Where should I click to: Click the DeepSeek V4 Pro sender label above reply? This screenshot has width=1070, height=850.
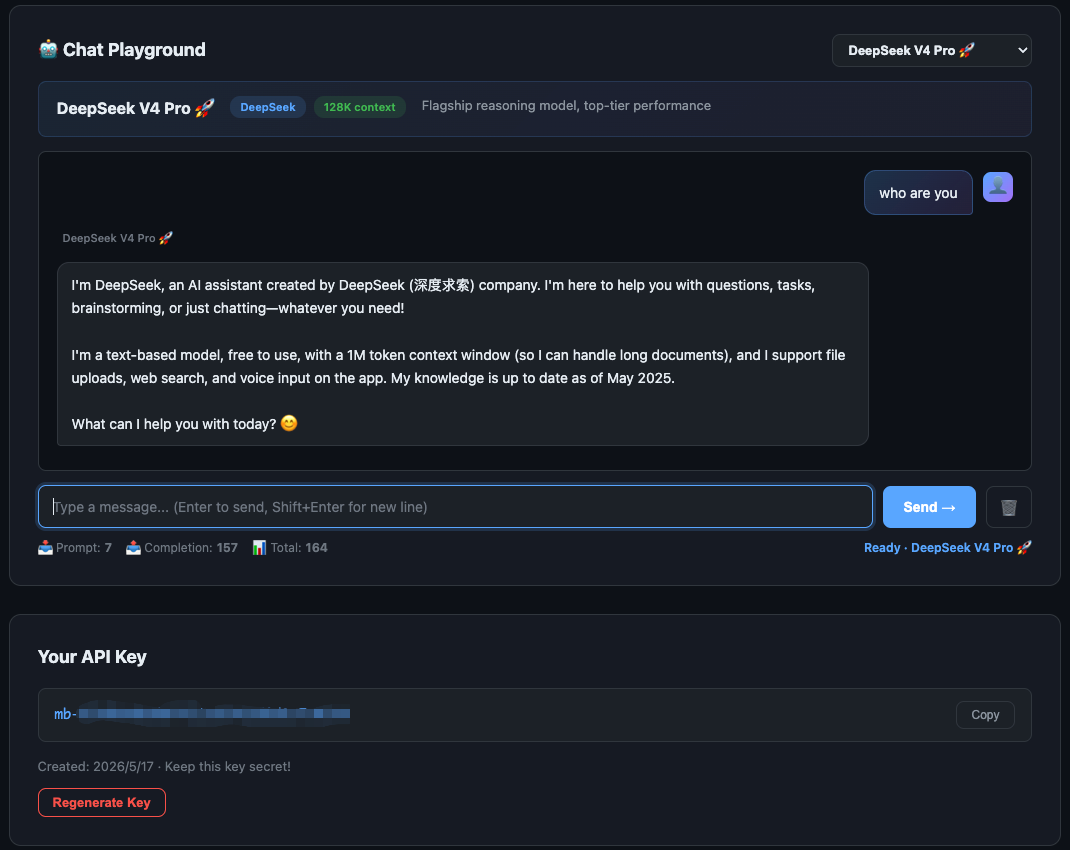pos(117,238)
